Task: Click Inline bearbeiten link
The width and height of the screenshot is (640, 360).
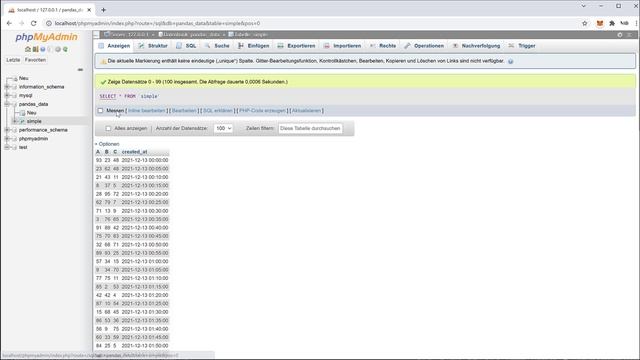Action: [147, 111]
